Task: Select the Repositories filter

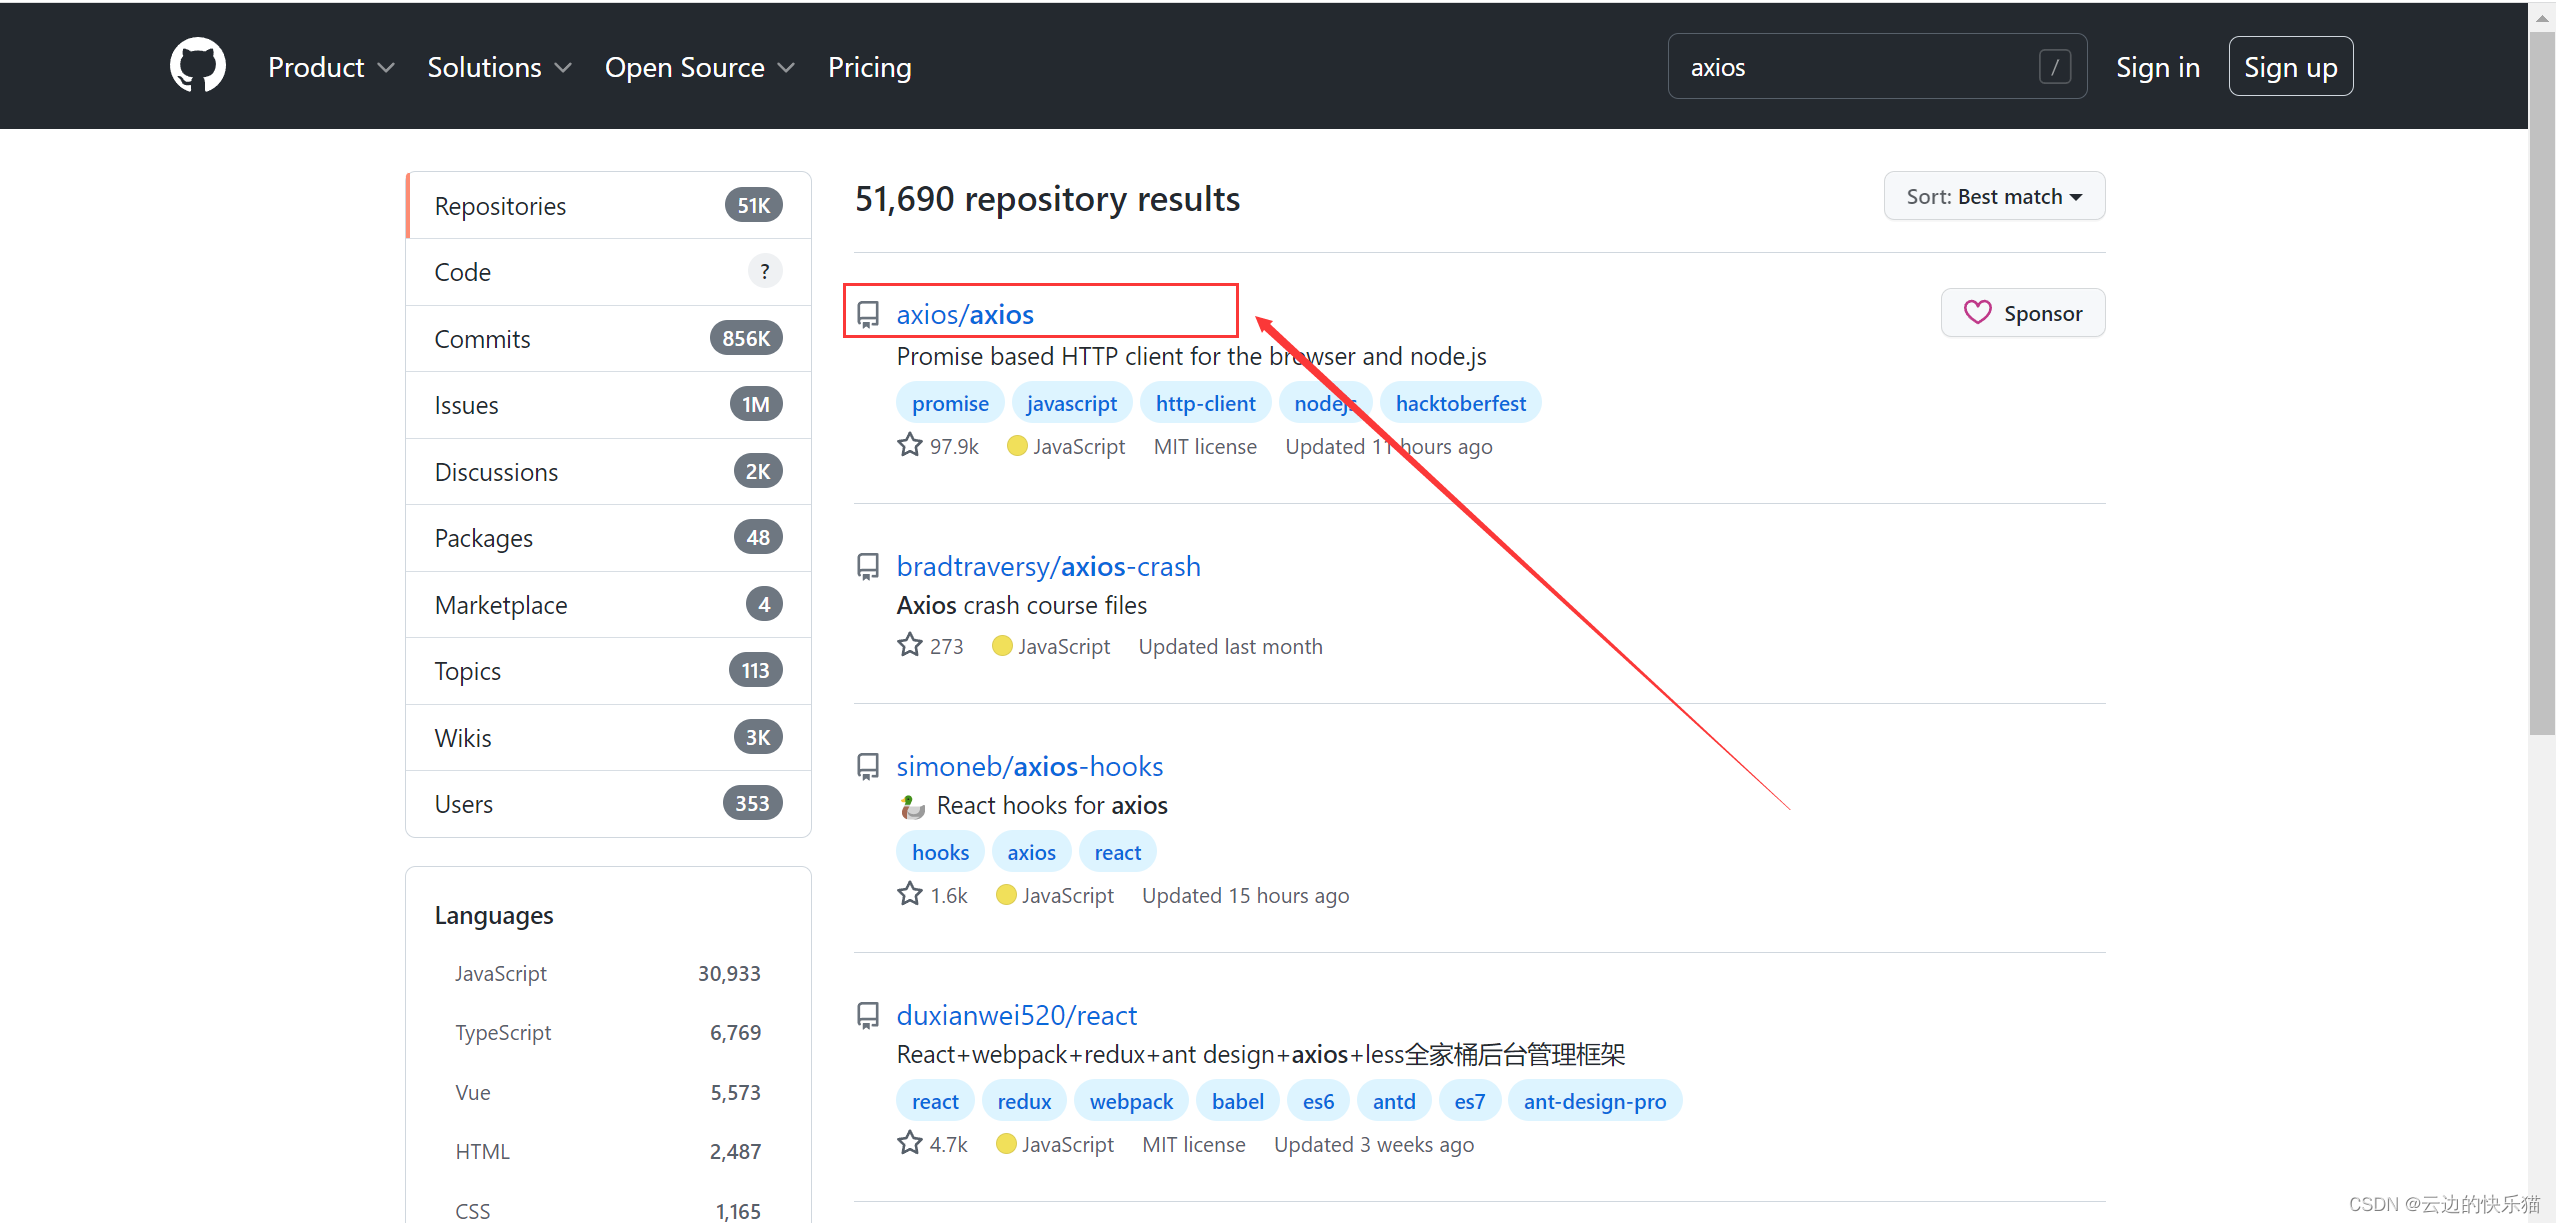Action: [x=608, y=205]
